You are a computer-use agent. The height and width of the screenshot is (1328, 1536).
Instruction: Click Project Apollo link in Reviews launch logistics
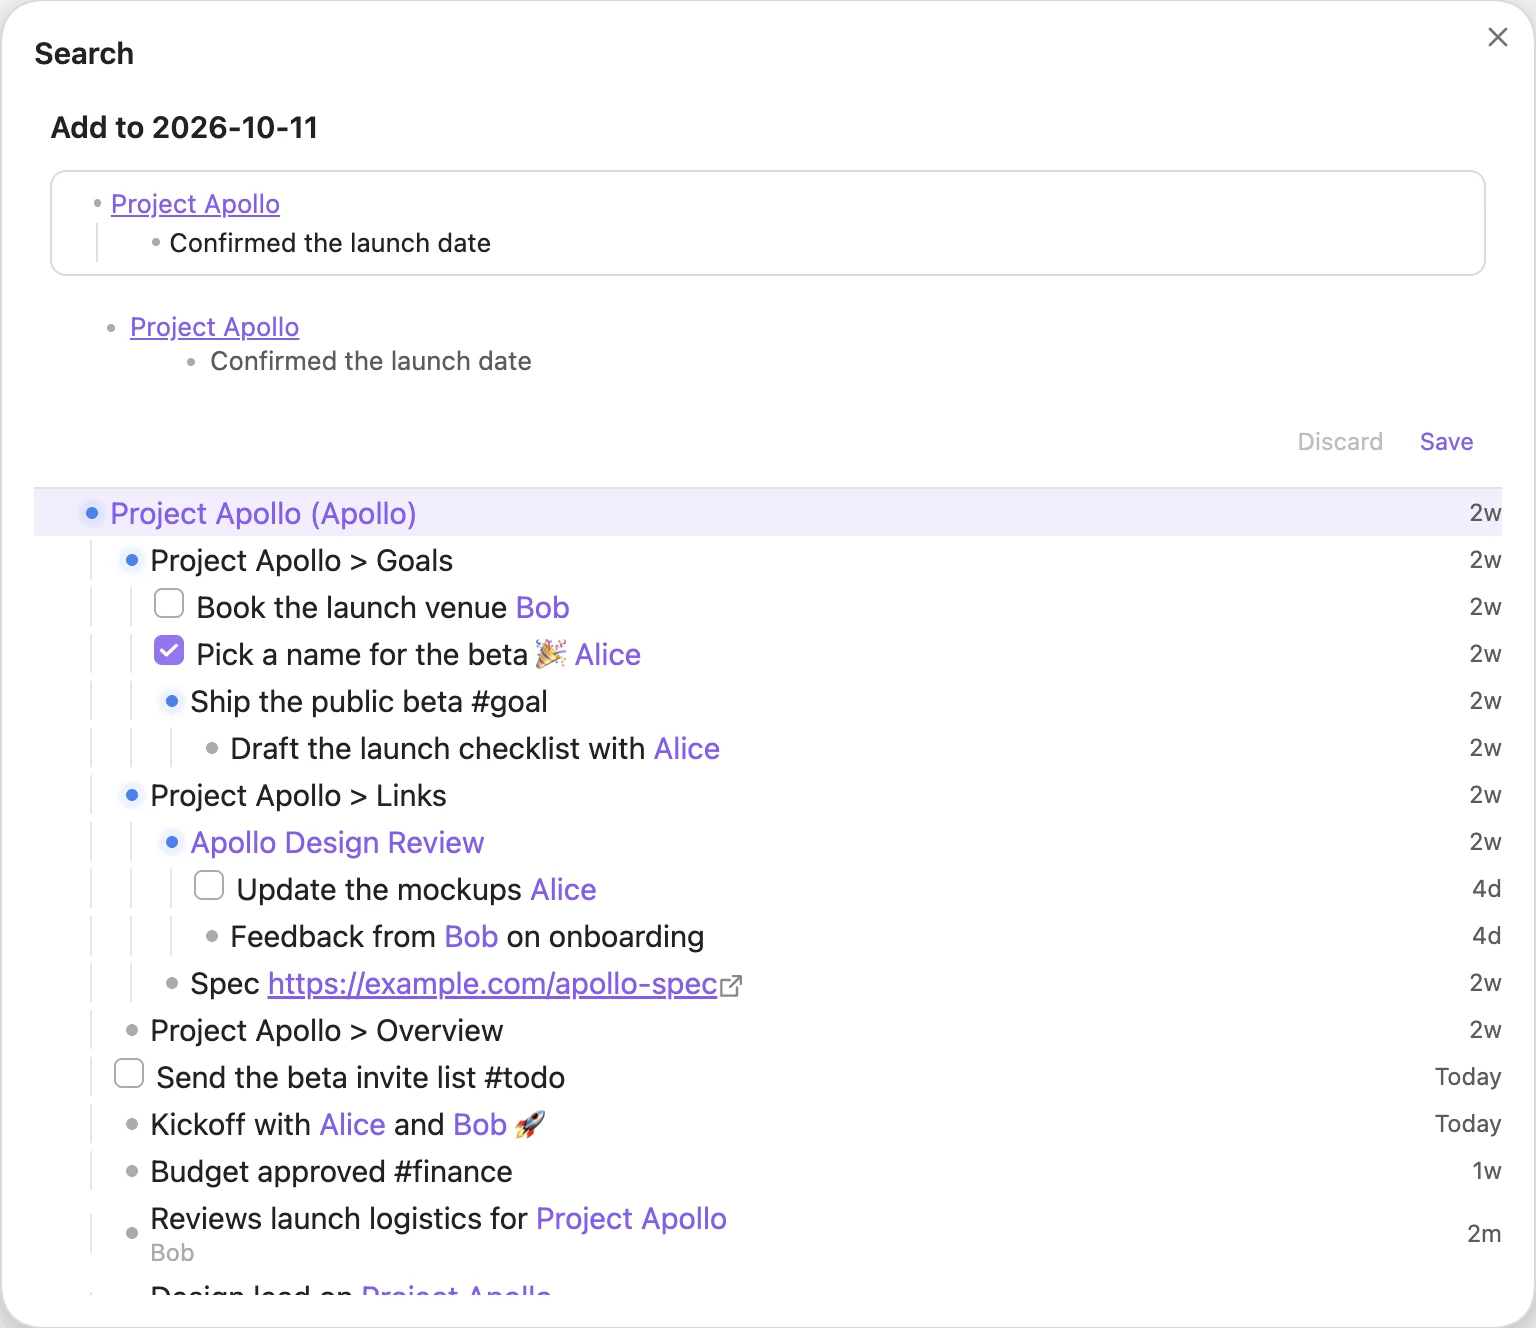pos(631,1219)
